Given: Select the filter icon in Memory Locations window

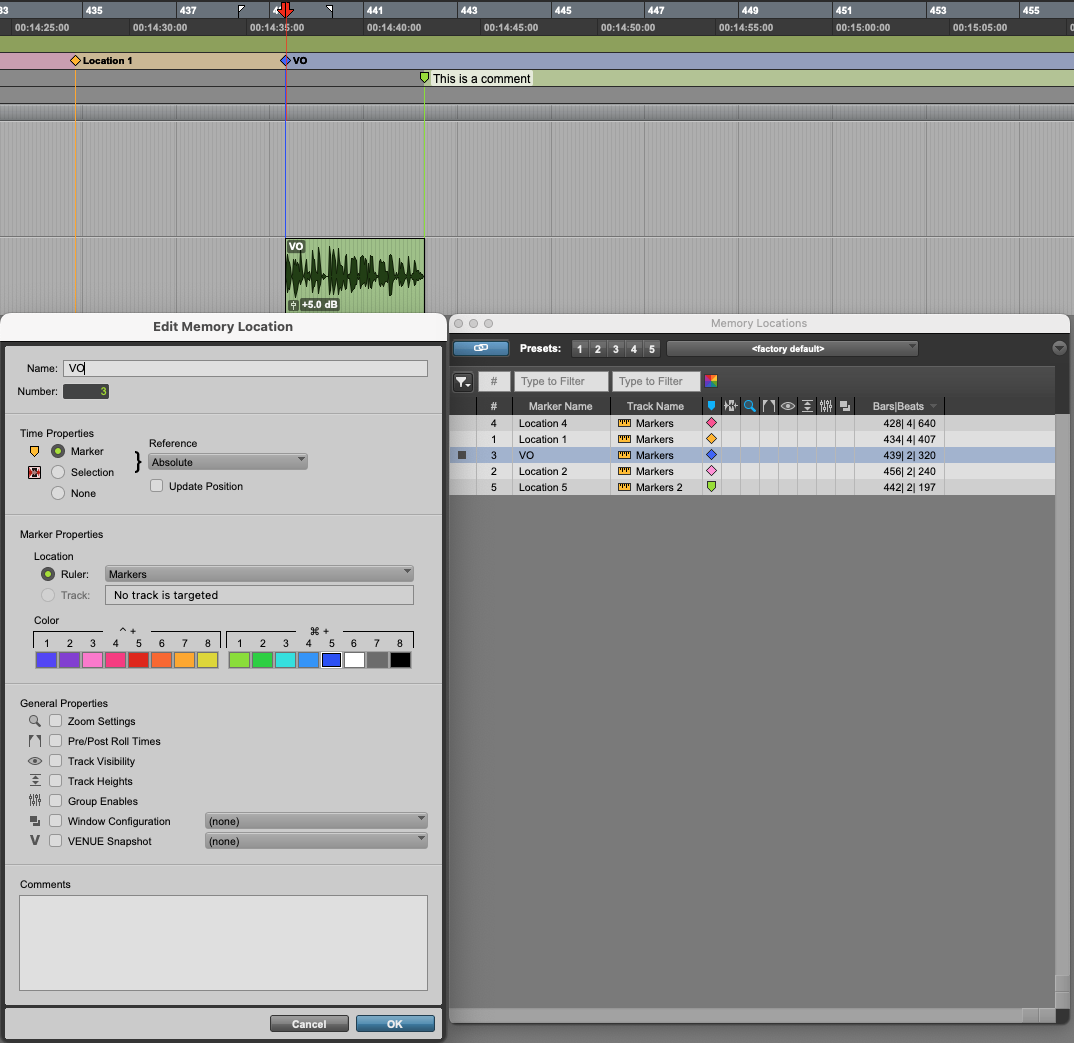Looking at the screenshot, I should pos(463,381).
